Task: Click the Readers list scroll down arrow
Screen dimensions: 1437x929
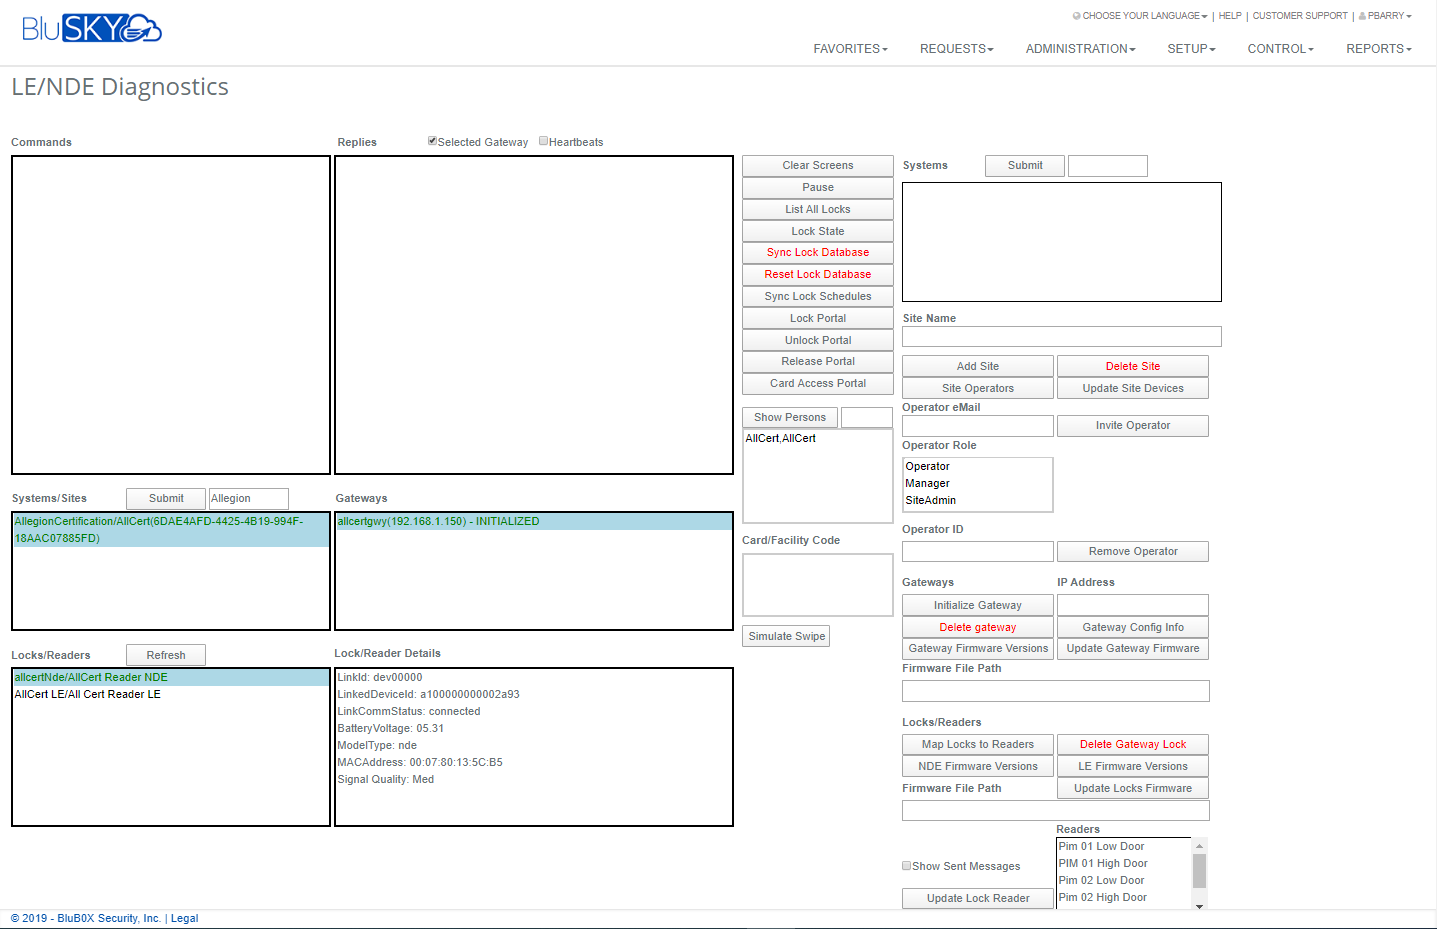Action: (x=1199, y=905)
